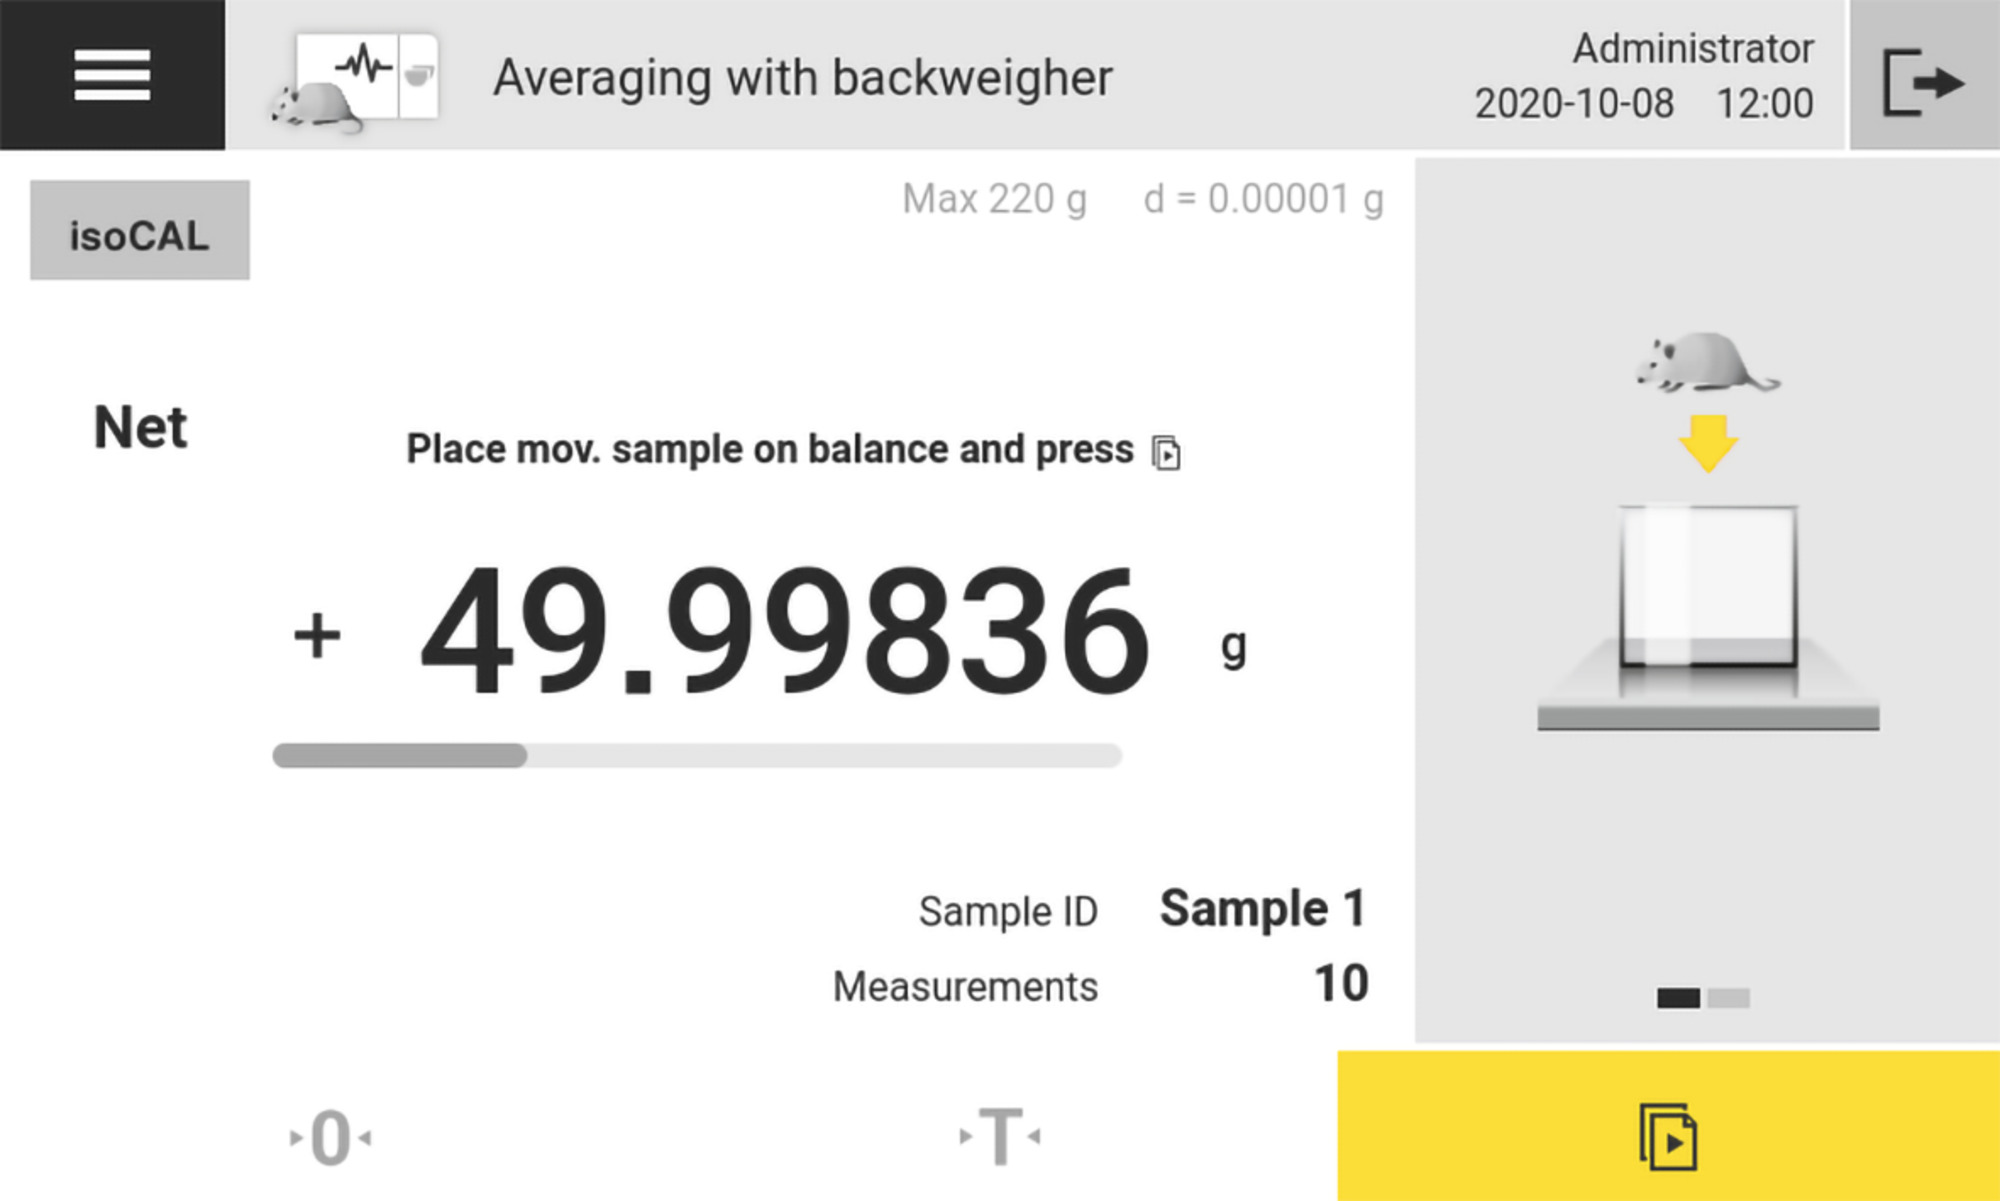This screenshot has height=1201, width=2000.
Task: Tap the Averaging with backweigher title
Action: (x=802, y=78)
